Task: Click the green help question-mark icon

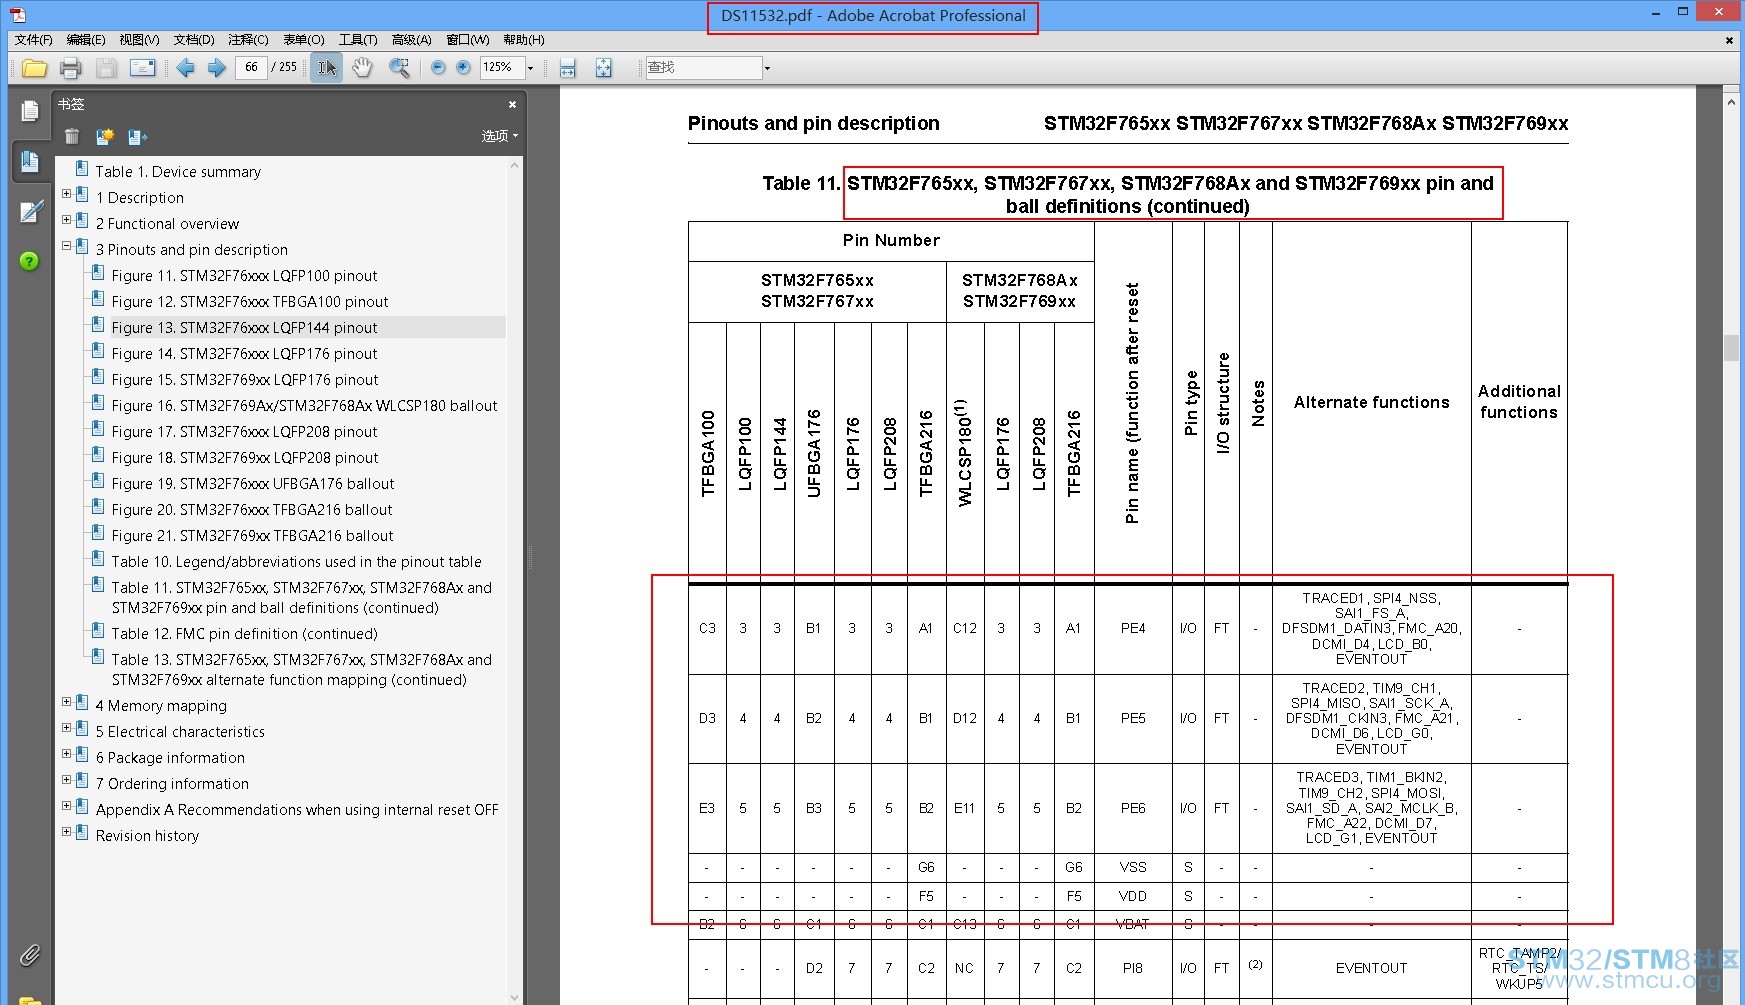Action: 29,261
